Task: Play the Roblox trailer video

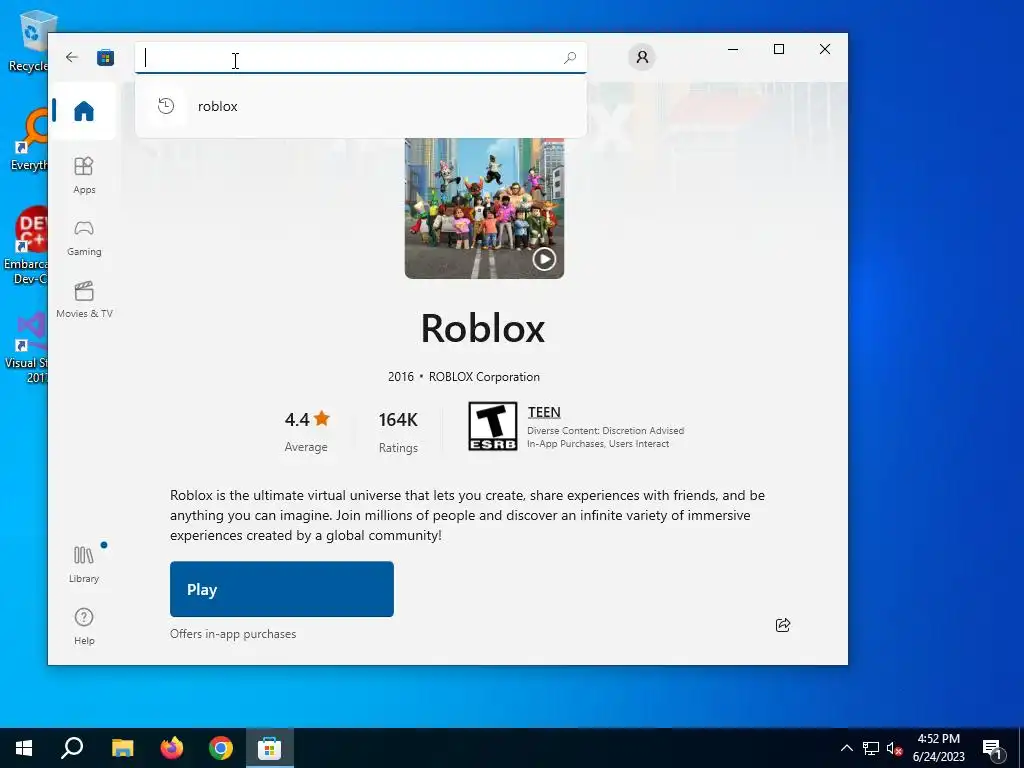Action: click(x=544, y=259)
